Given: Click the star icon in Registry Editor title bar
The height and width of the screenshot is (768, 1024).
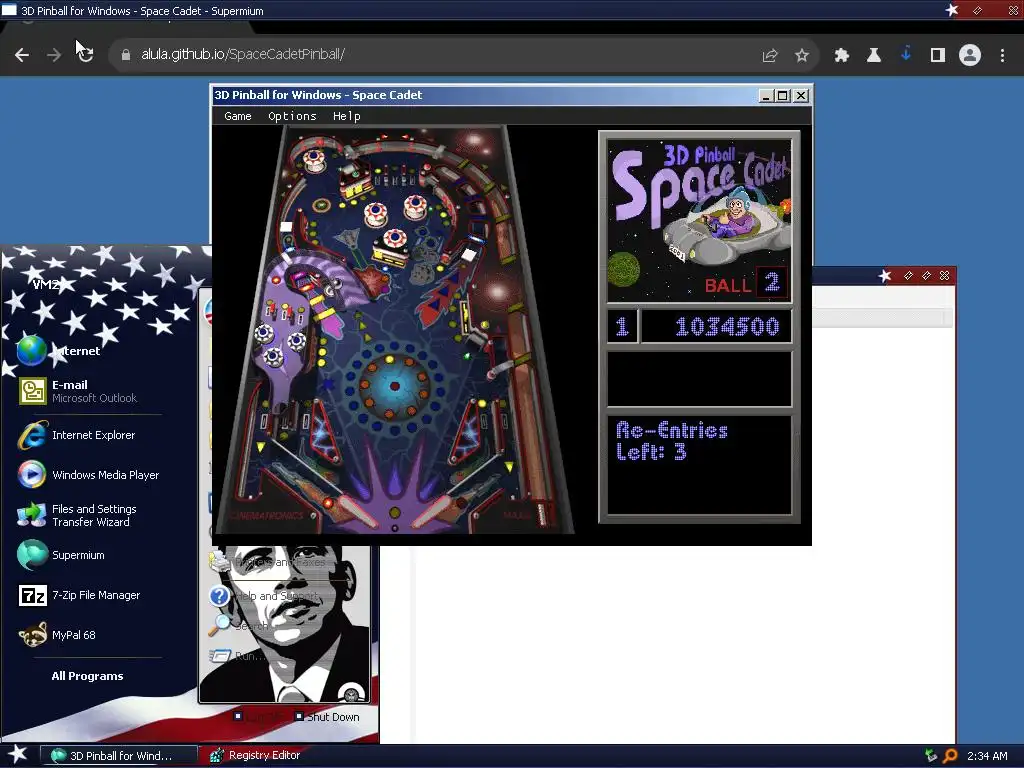Looking at the screenshot, I should tap(885, 276).
